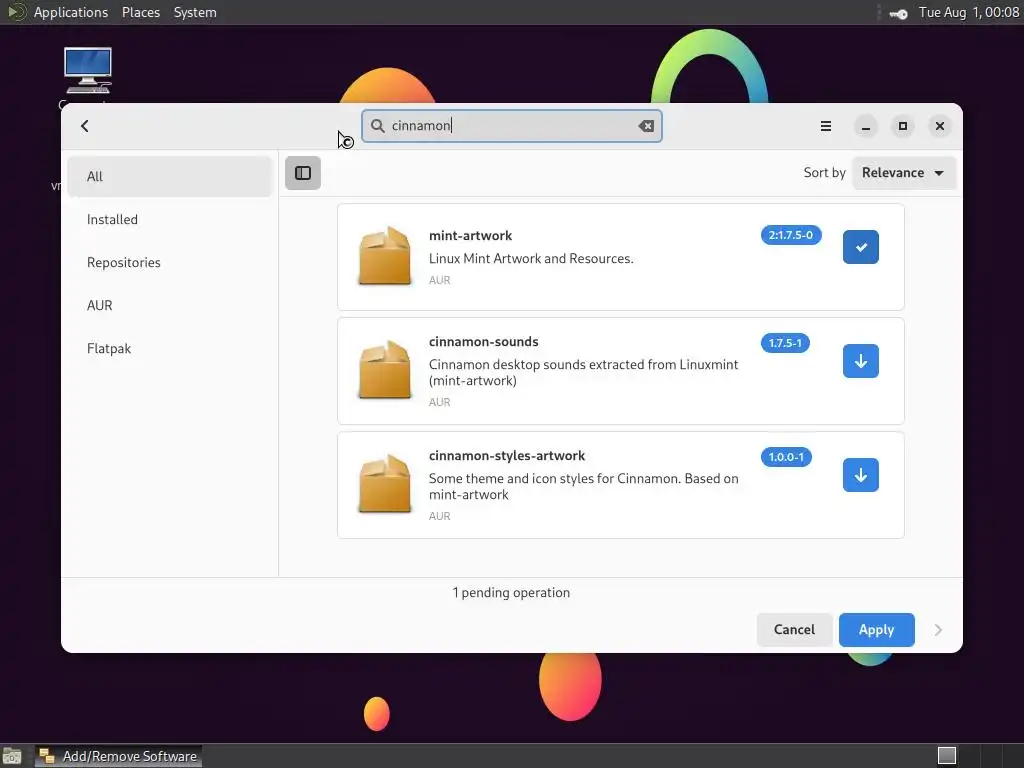The height and width of the screenshot is (768, 1024).
Task: Go back with the header arrow
Action: [x=84, y=126]
